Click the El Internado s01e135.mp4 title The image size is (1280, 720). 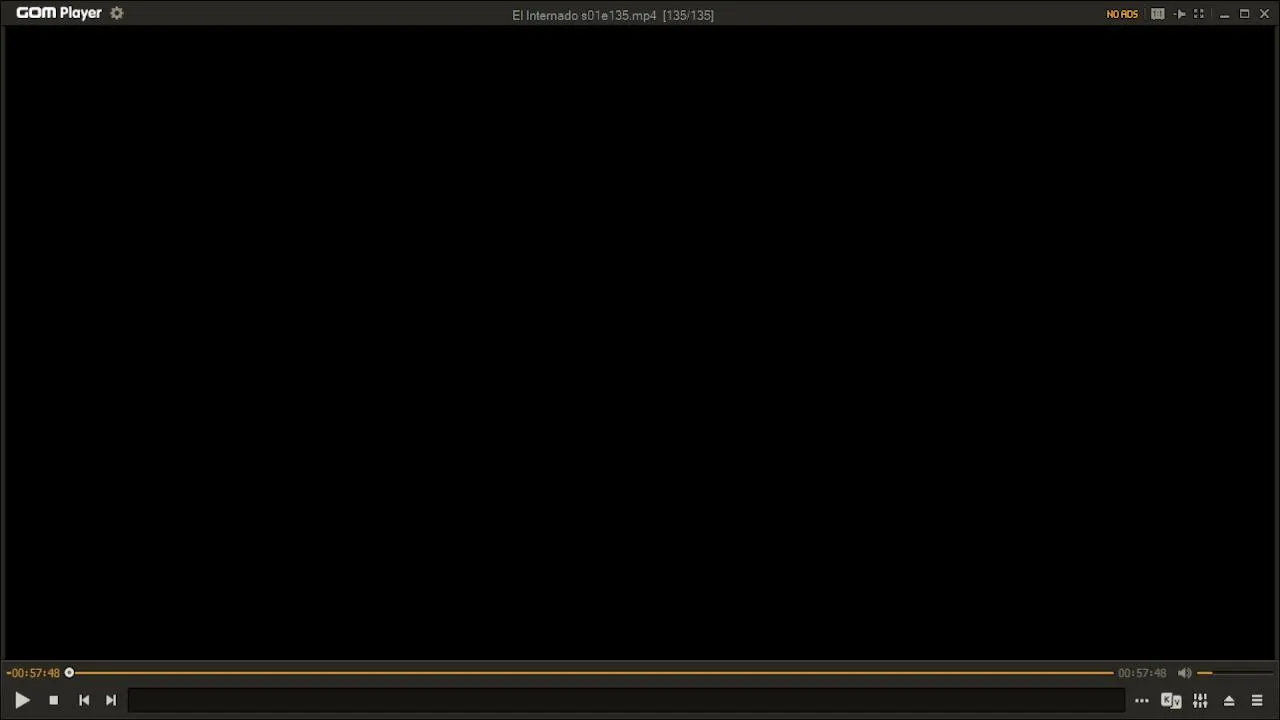pyautogui.click(x=584, y=15)
